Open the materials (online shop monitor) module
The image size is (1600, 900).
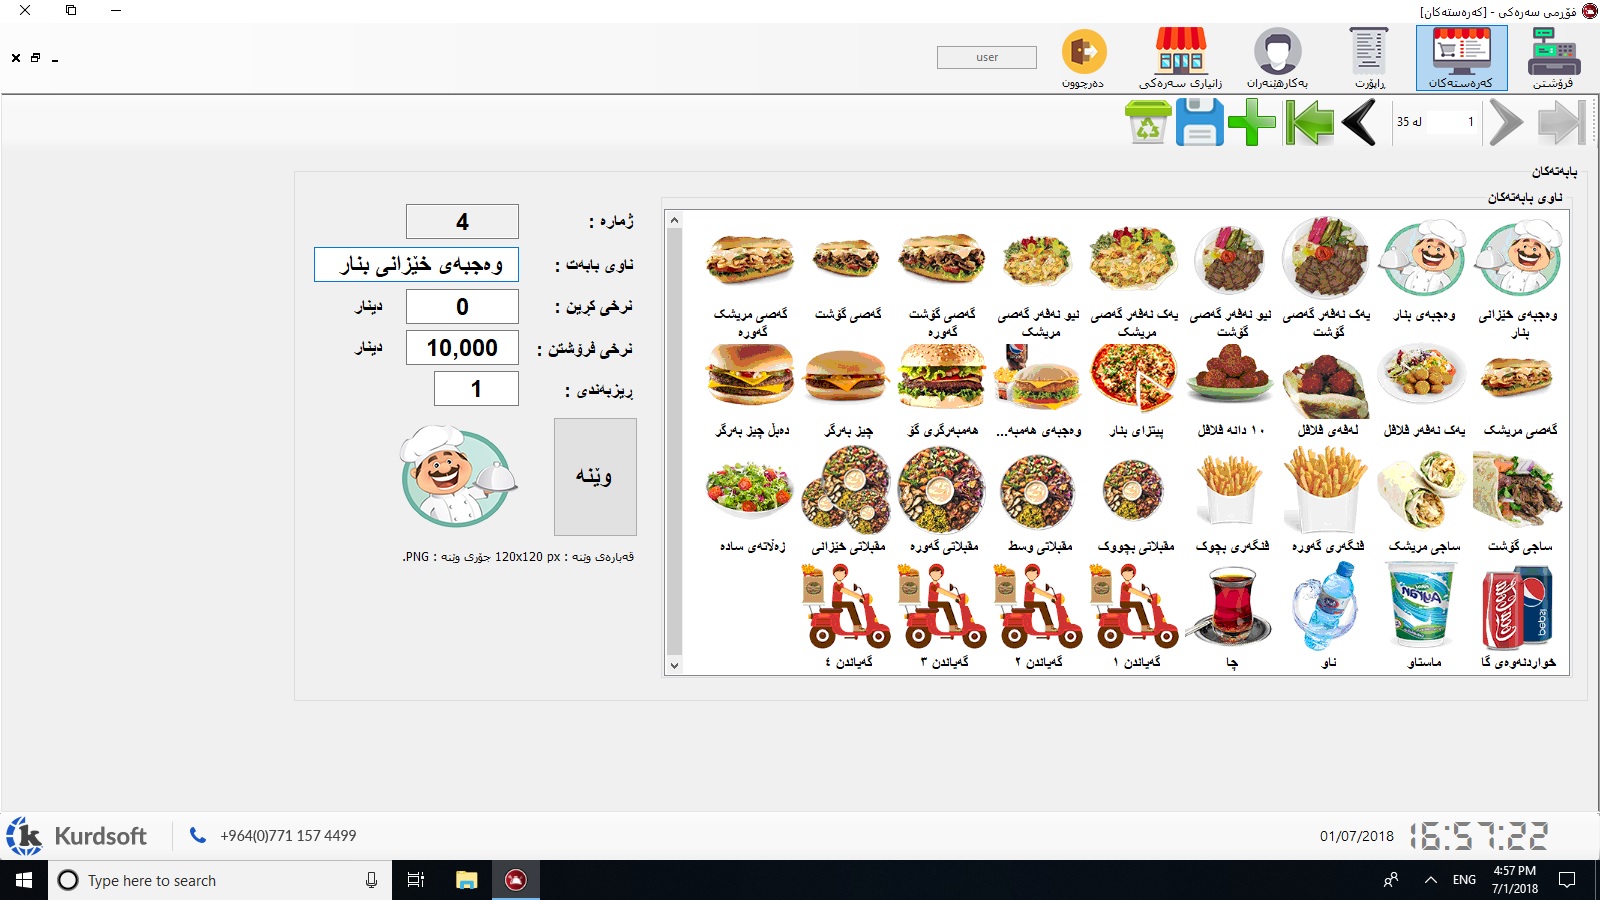(x=1461, y=58)
